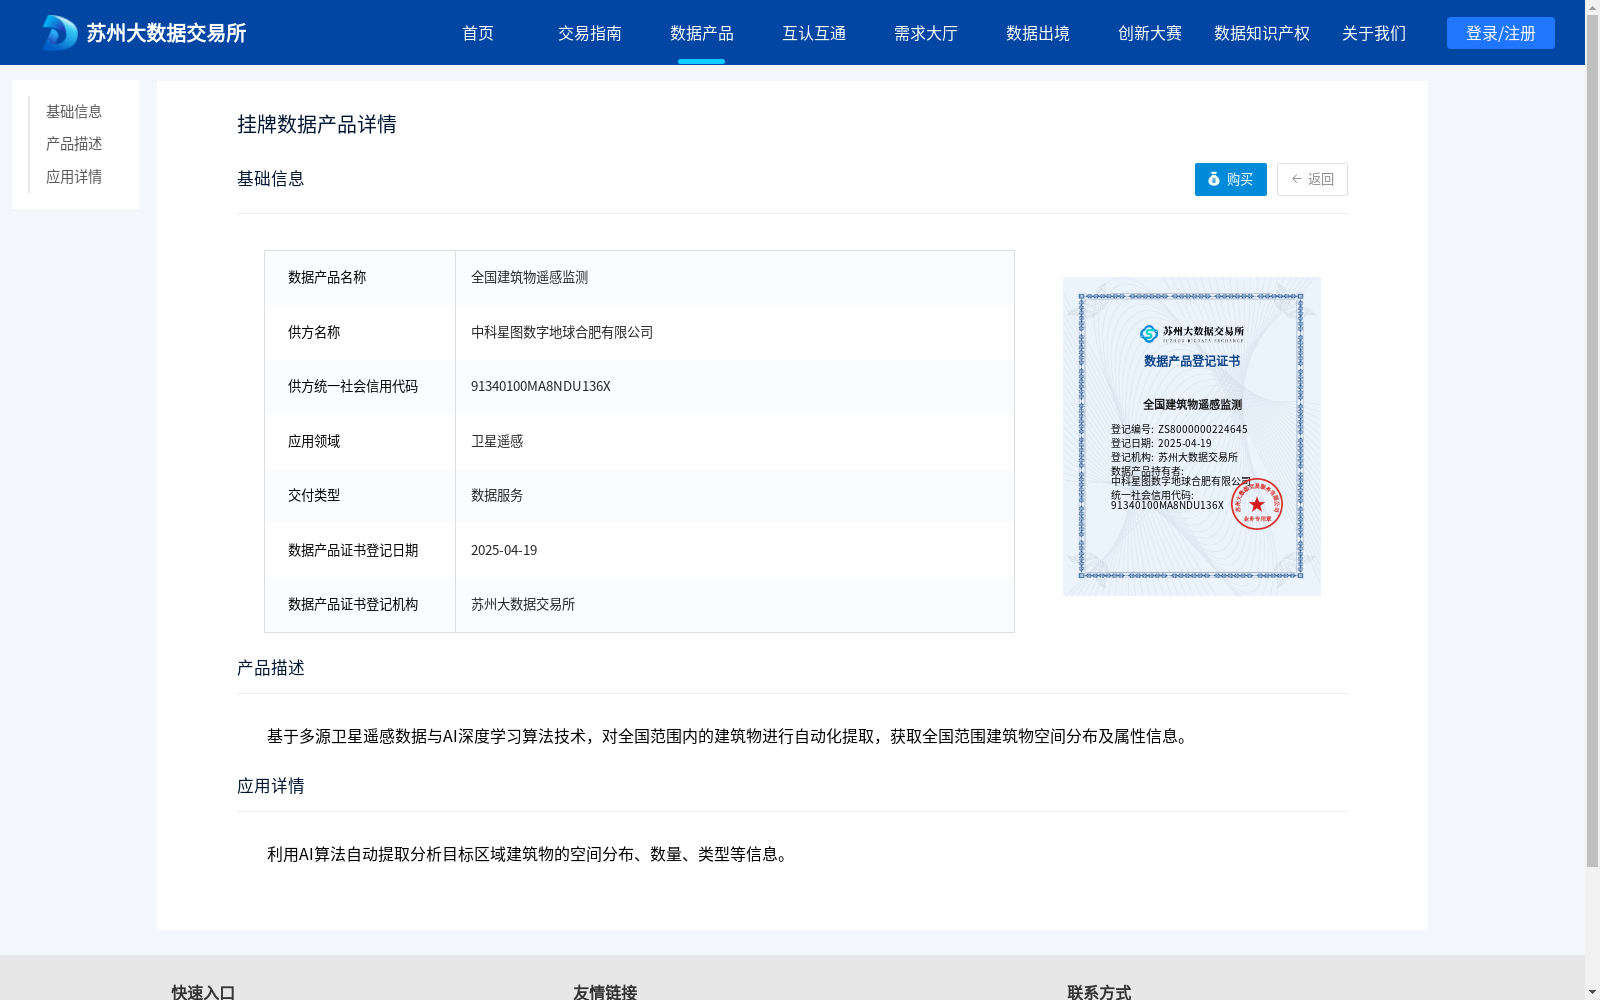
Task: Click the scrollbar down arrow
Action: [x=1592, y=992]
